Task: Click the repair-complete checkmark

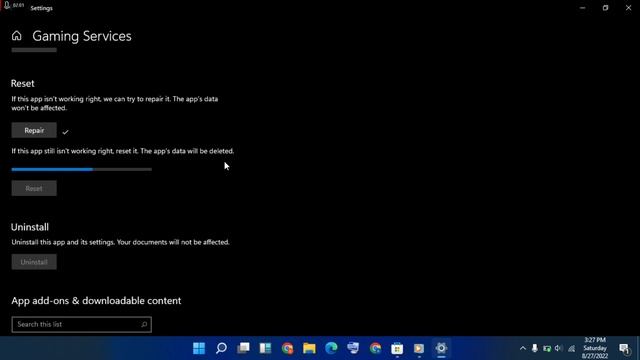Action: (x=65, y=132)
